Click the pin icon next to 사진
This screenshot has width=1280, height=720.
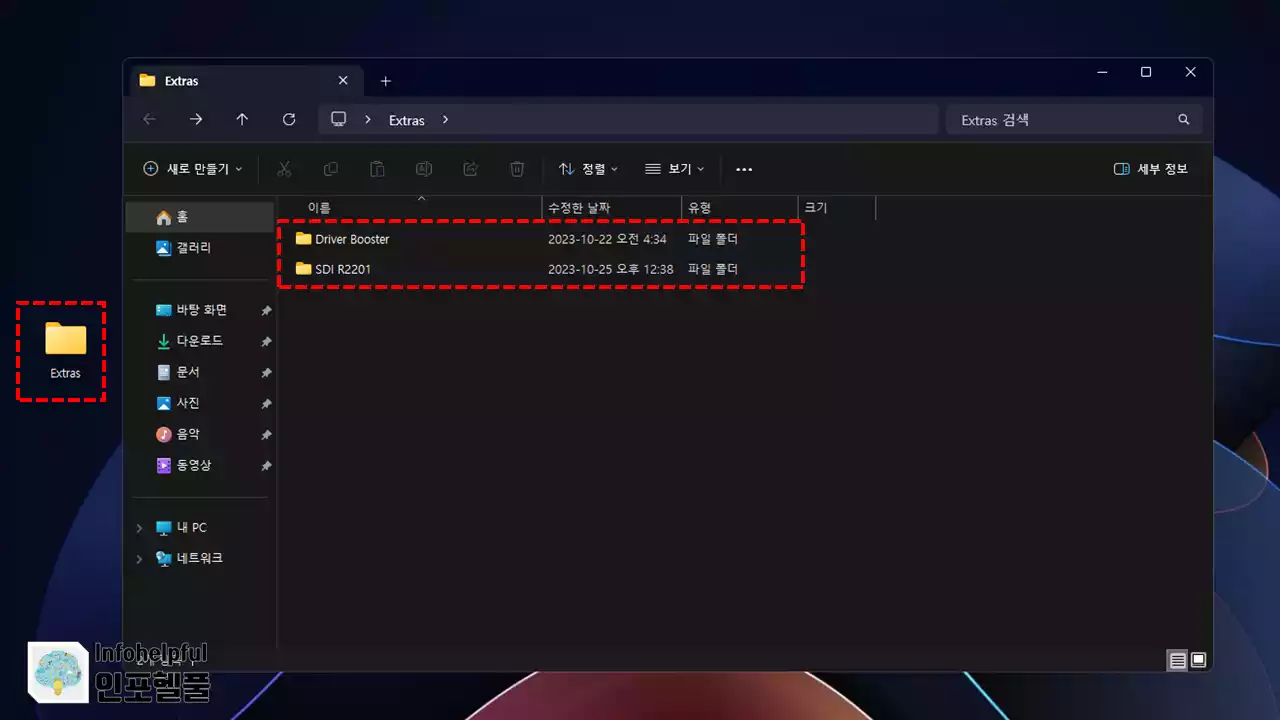[266, 404]
